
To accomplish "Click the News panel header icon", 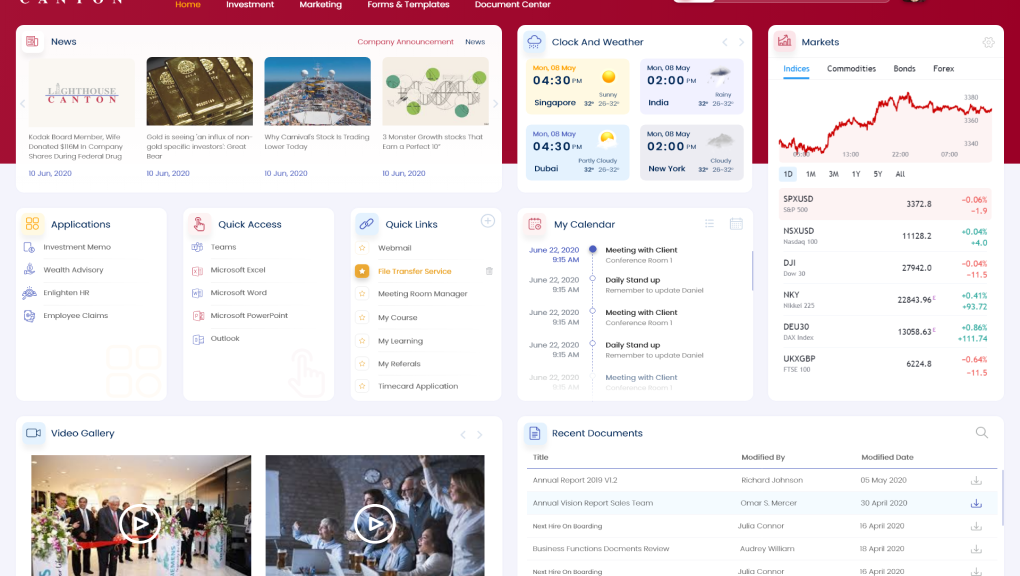I will (32, 41).
